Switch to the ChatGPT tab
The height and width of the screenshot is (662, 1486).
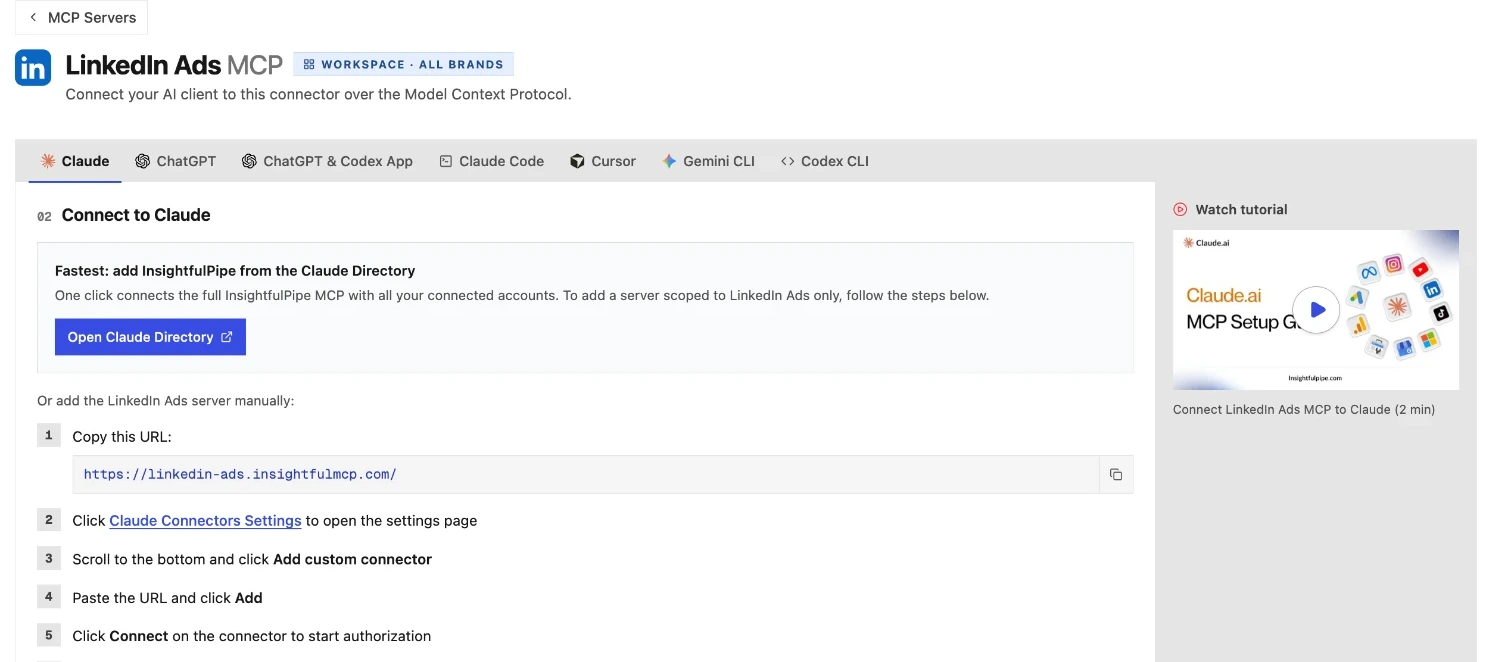[x=176, y=161]
